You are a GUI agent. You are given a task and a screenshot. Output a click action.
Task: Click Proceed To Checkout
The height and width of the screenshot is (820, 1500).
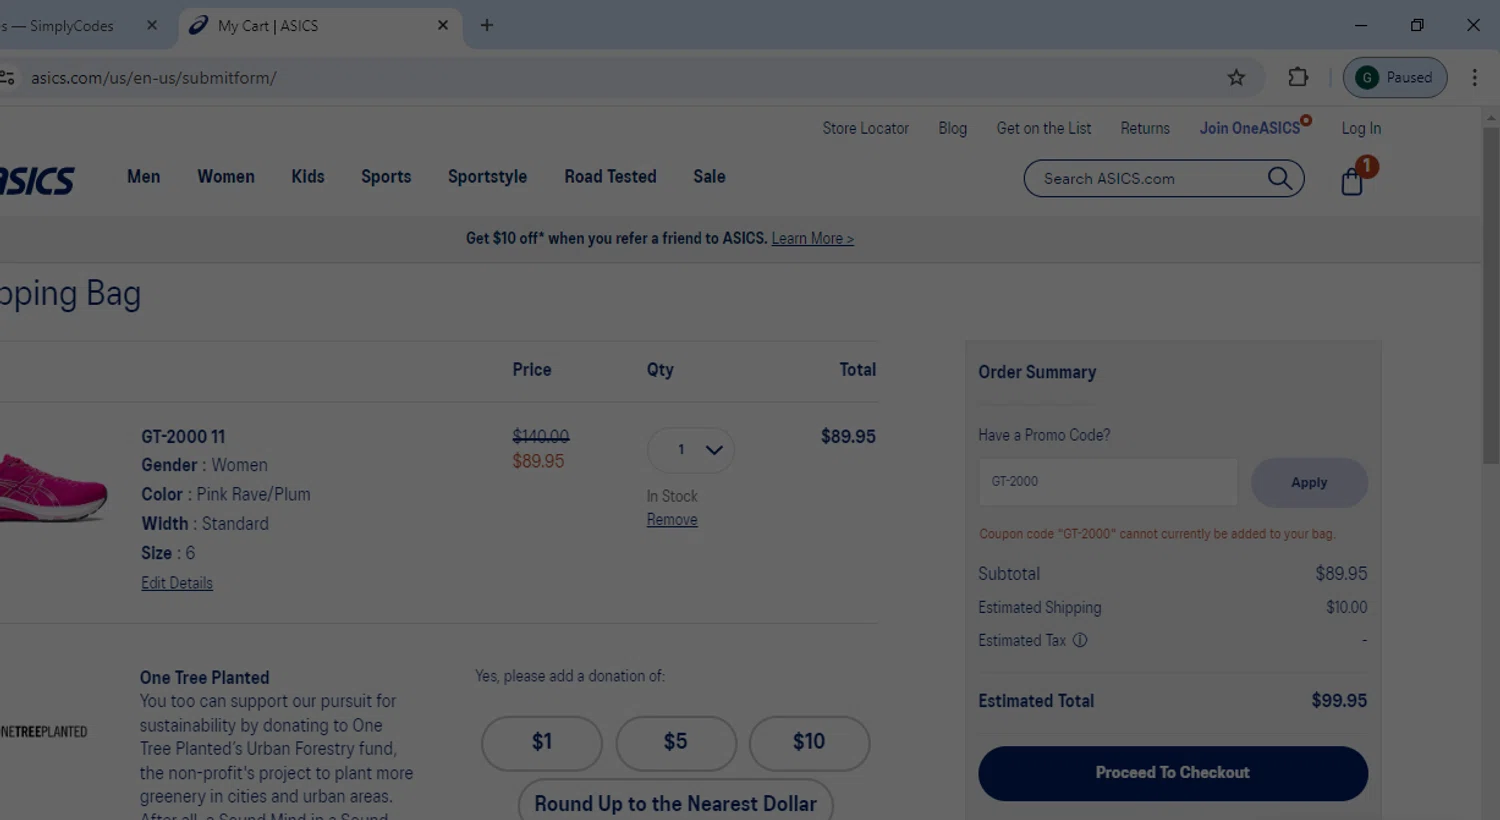pyautogui.click(x=1173, y=773)
